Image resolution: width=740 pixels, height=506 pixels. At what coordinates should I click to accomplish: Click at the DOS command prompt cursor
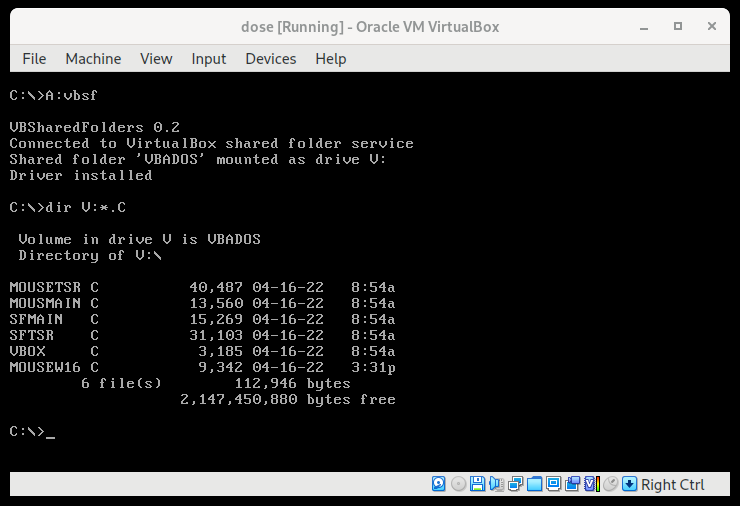pos(50,432)
